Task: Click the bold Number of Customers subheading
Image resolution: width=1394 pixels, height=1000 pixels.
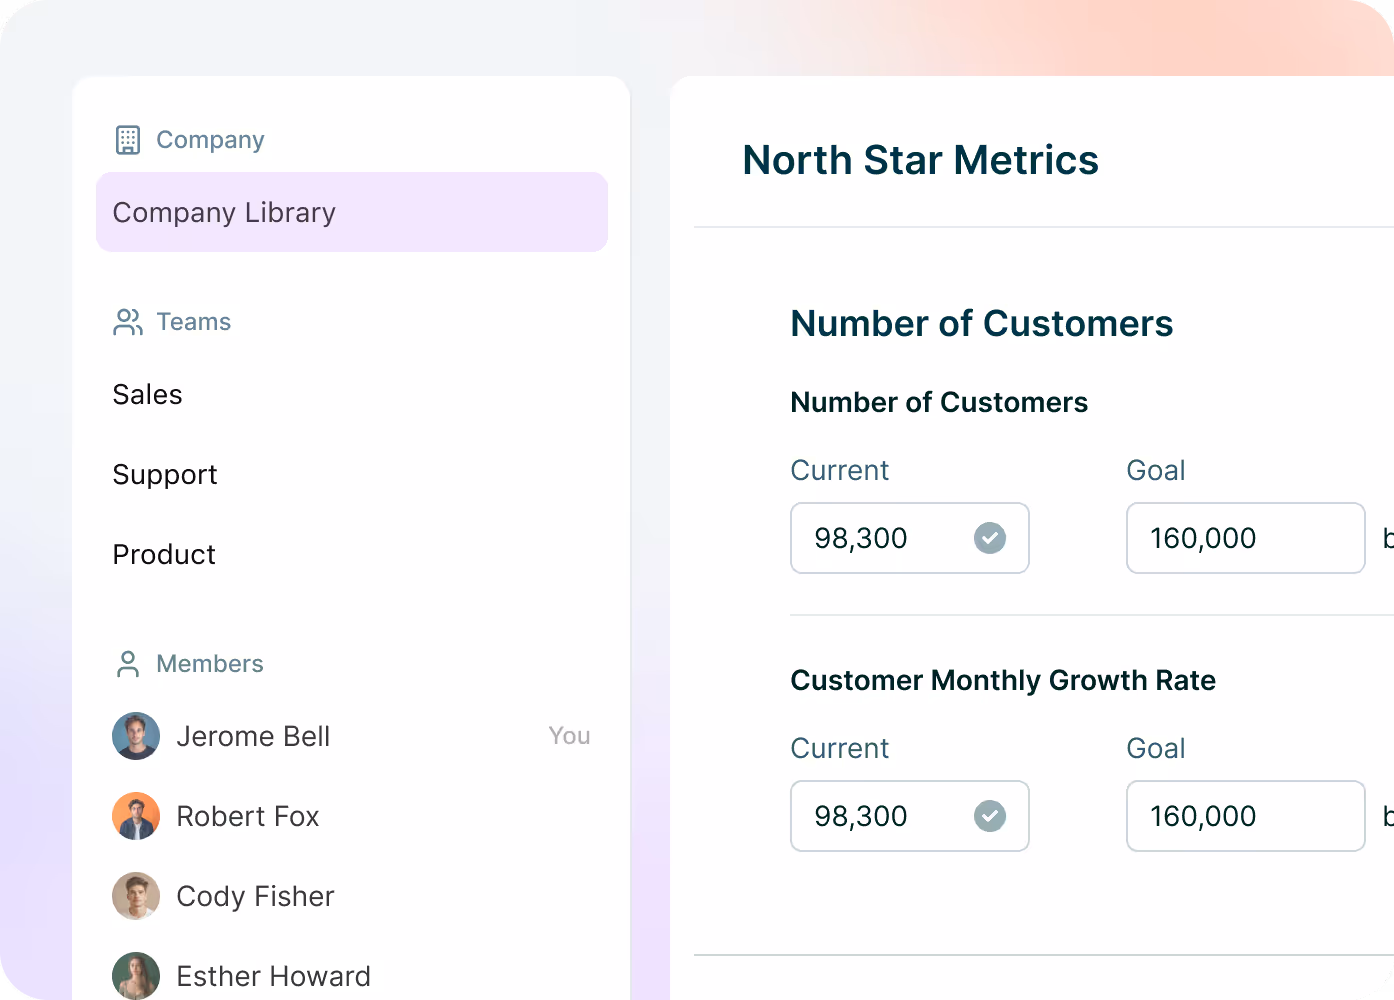Action: pyautogui.click(x=939, y=402)
